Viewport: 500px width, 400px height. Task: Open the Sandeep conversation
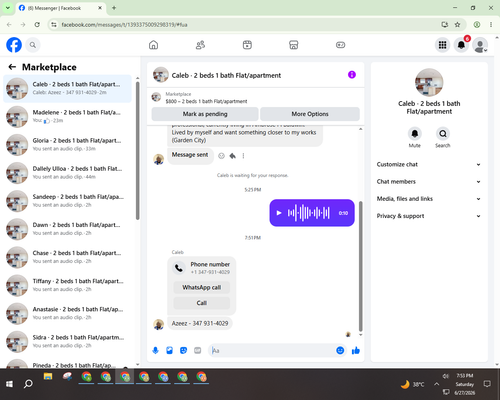click(x=67, y=201)
